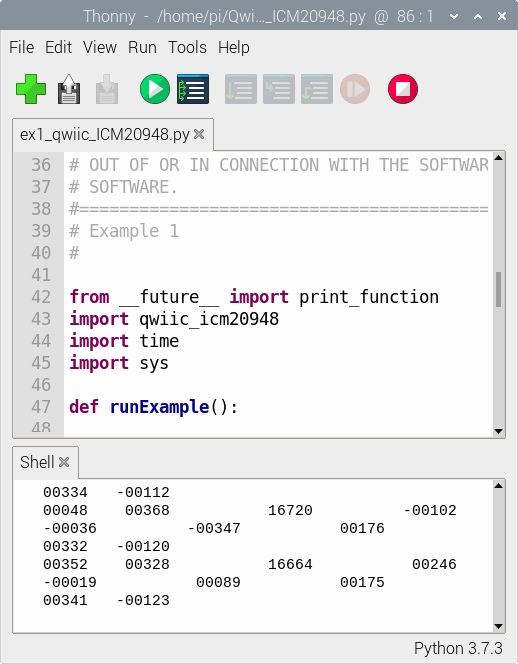Click line number 47 in the gutter
This screenshot has width=518, height=664.
pyautogui.click(x=41, y=407)
